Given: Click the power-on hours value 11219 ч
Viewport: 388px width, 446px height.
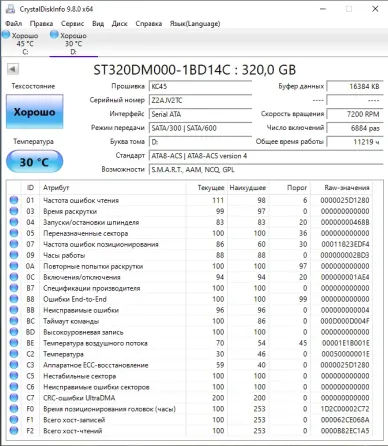Looking at the screenshot, I should (x=355, y=142).
